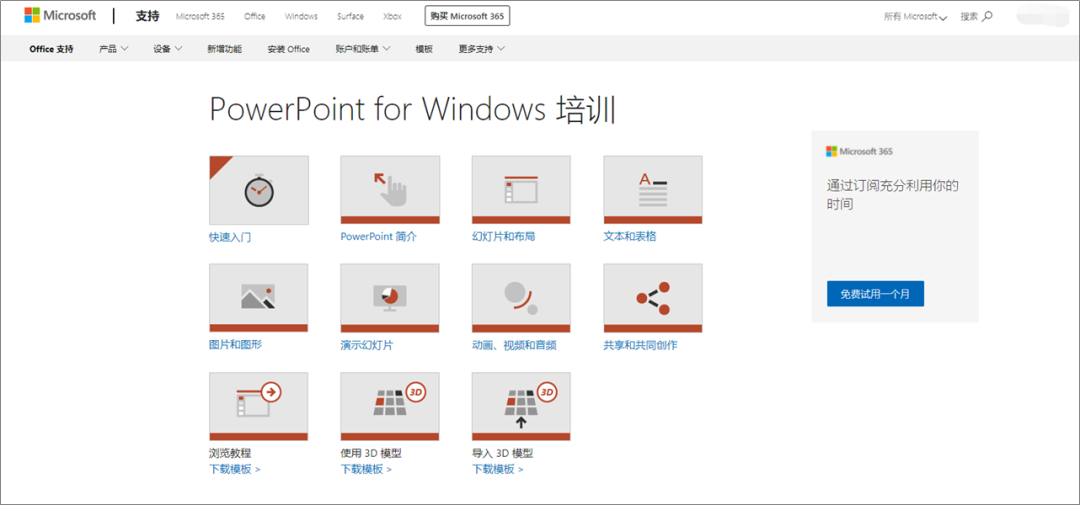Open the 快速入门 text link

pos(230,237)
